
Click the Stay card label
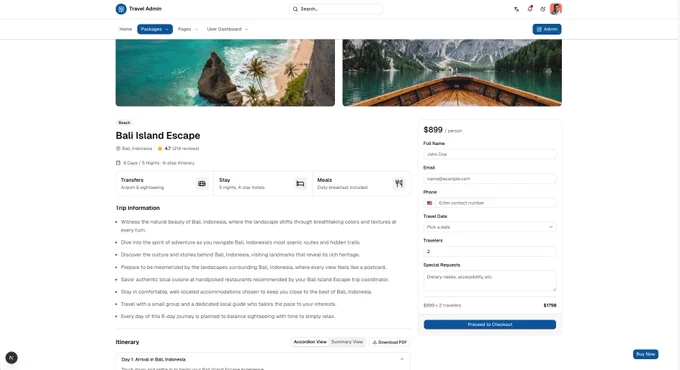point(225,180)
